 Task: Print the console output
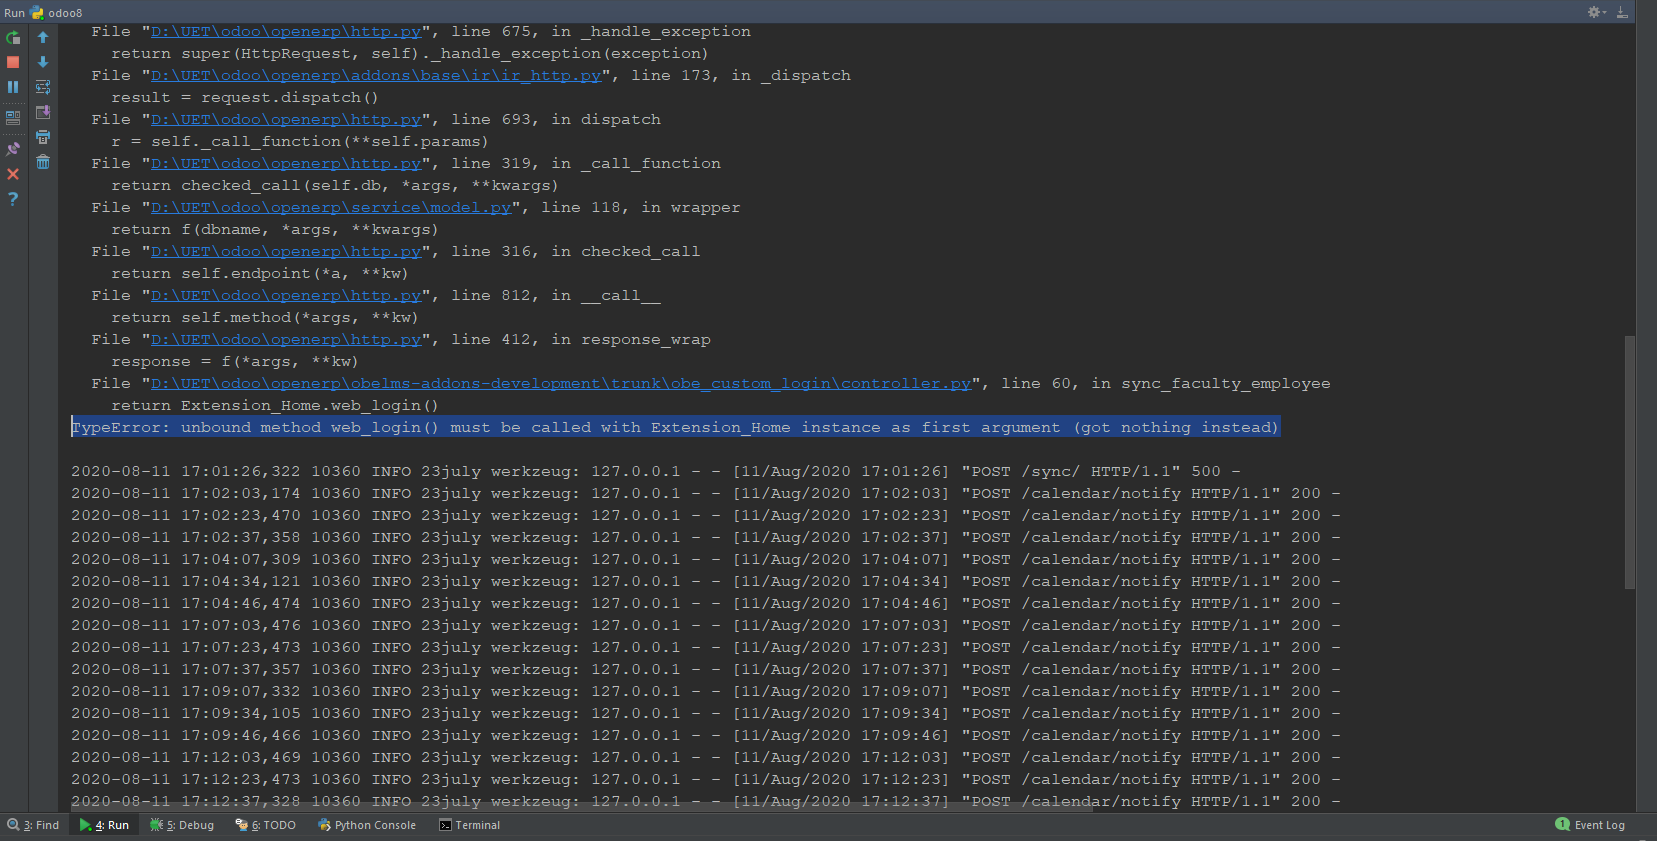tap(43, 137)
